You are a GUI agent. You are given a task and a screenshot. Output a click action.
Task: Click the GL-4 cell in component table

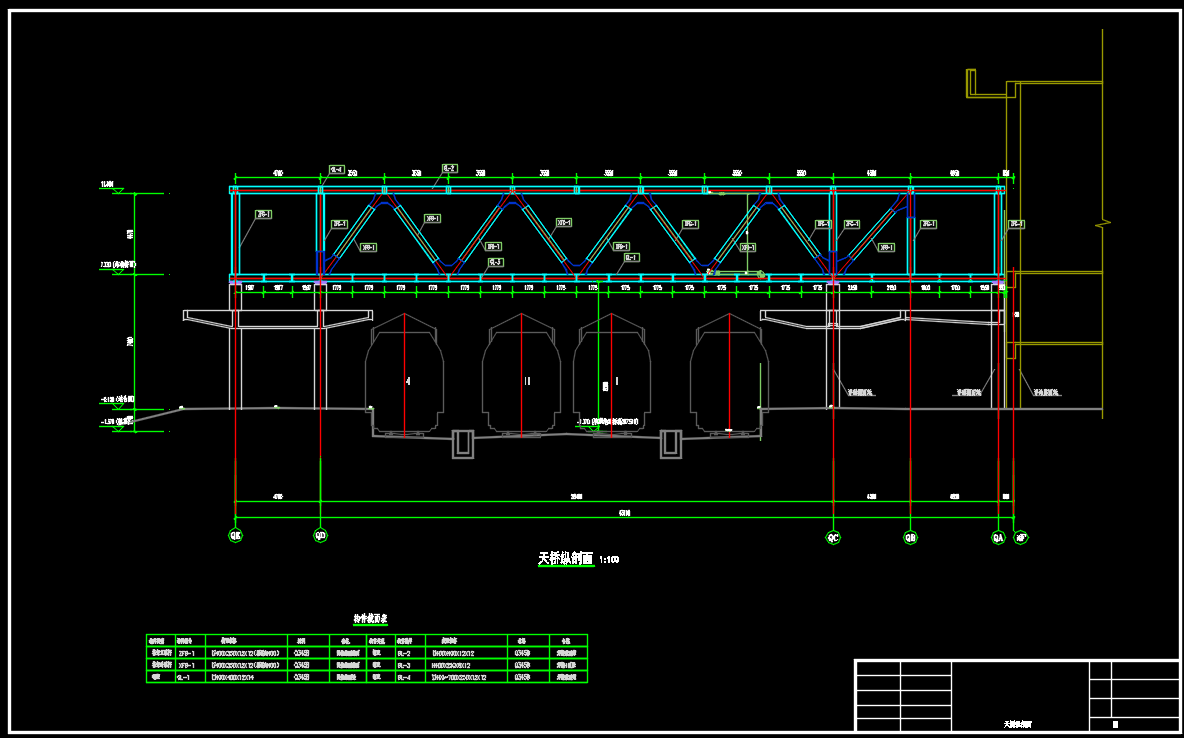click(x=405, y=677)
